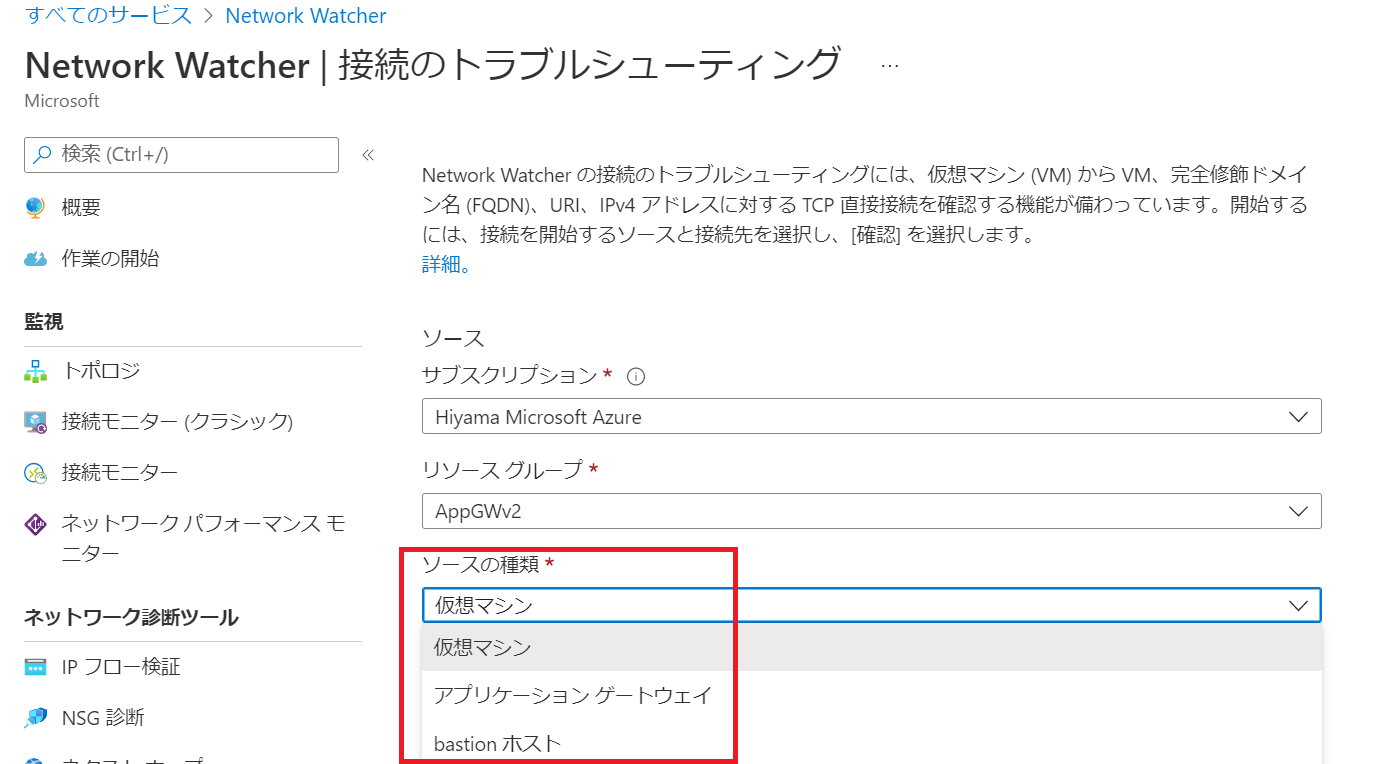Follow the 詳細。 link
Viewport: 1385px width, 764px height.
click(x=446, y=265)
